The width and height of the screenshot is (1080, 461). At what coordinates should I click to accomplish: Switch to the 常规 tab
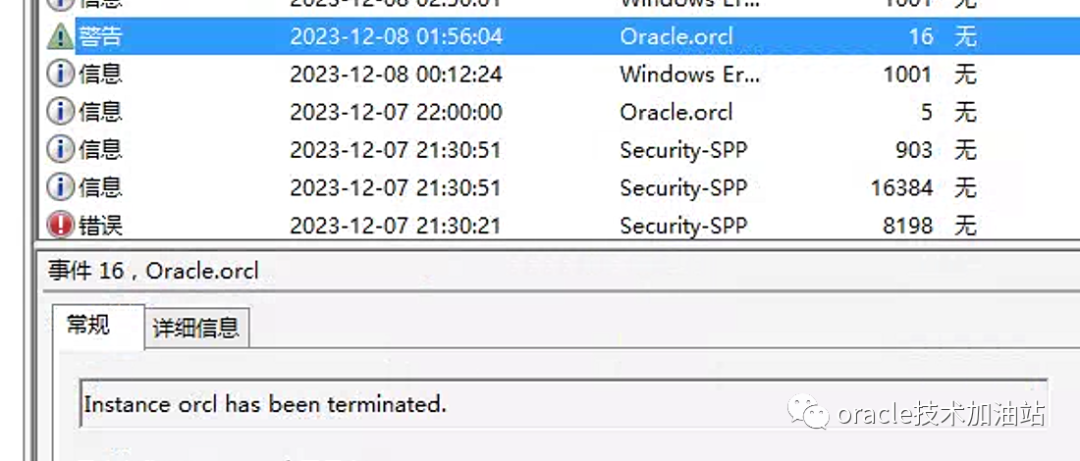point(88,325)
